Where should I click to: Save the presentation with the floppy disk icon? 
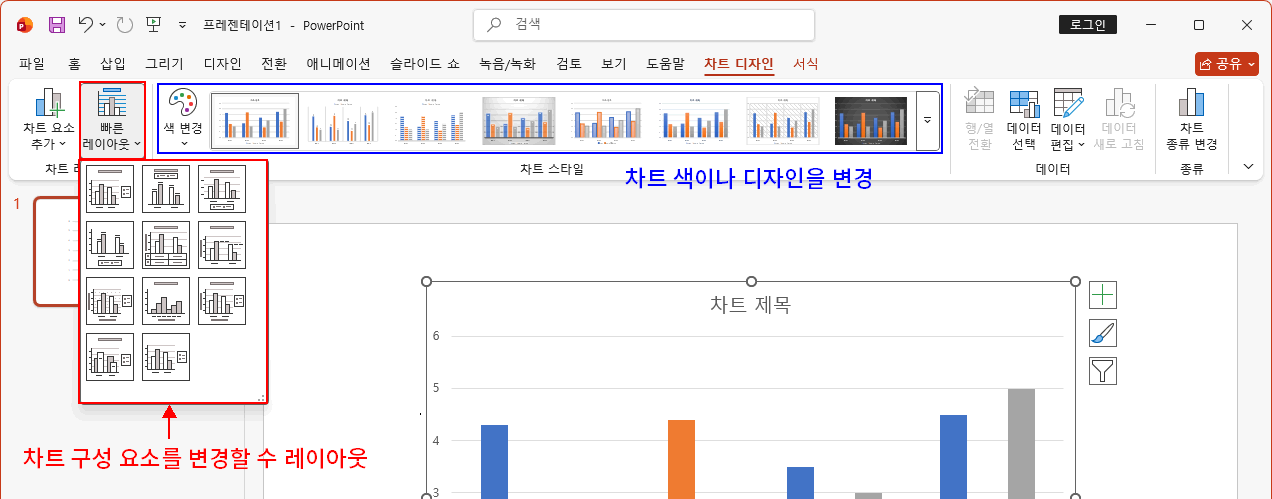(x=57, y=25)
